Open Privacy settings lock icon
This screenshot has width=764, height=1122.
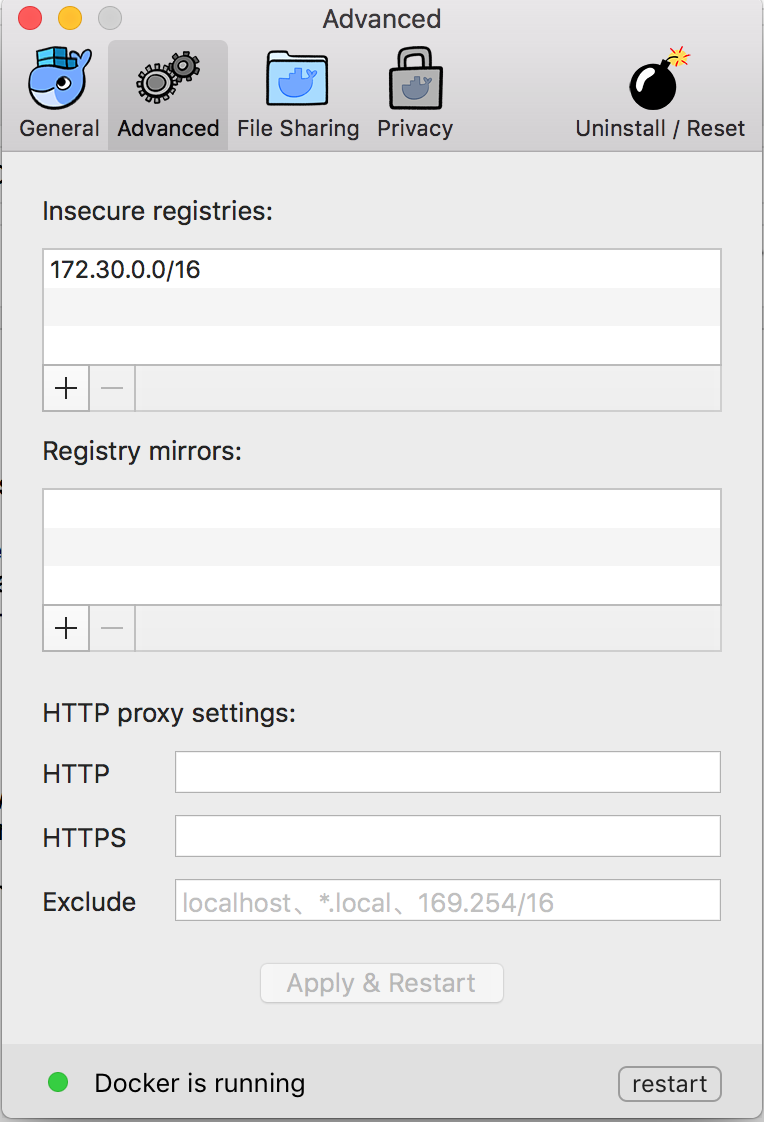(x=414, y=78)
